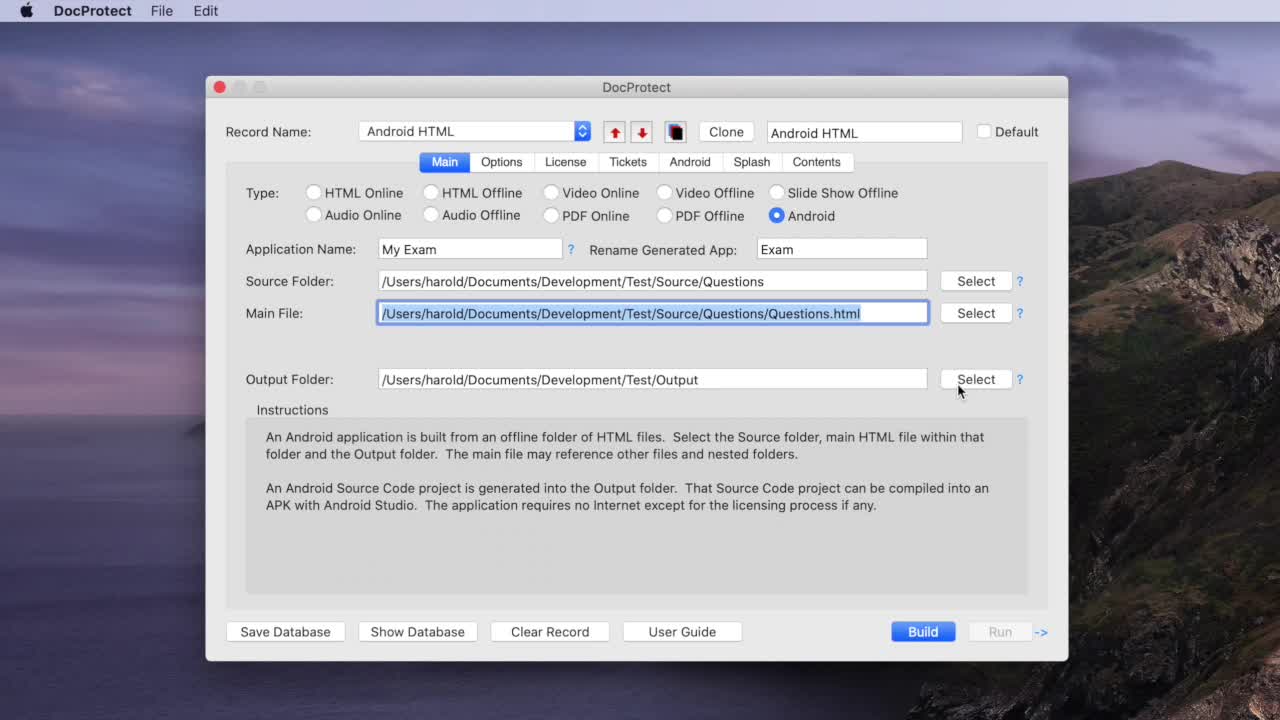
Task: Switch to the Android tab
Action: coord(690,162)
